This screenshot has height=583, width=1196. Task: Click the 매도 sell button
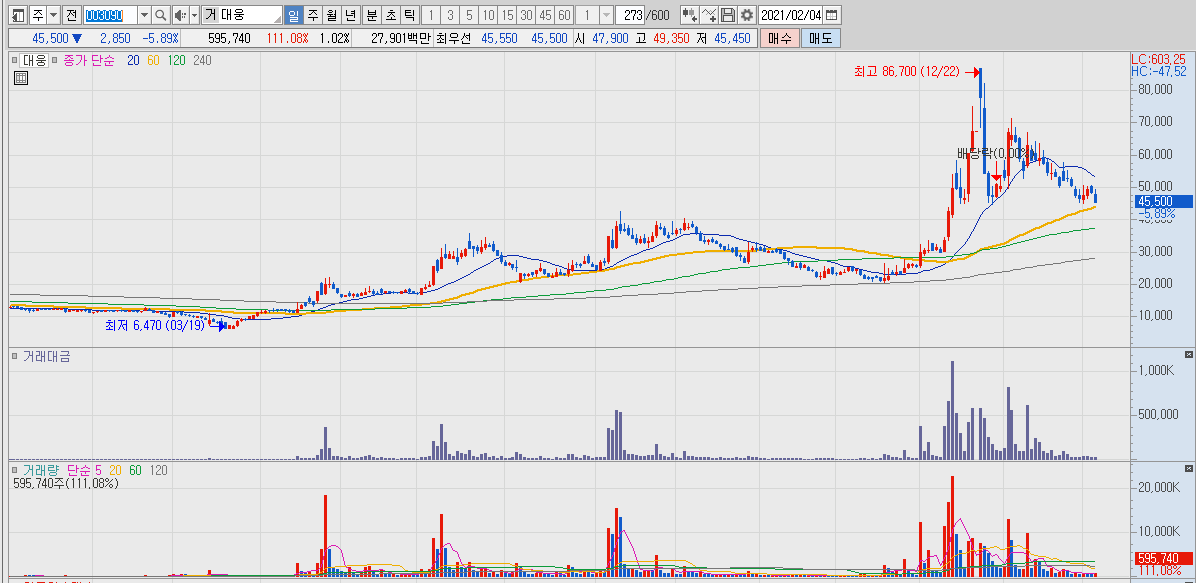[x=820, y=38]
